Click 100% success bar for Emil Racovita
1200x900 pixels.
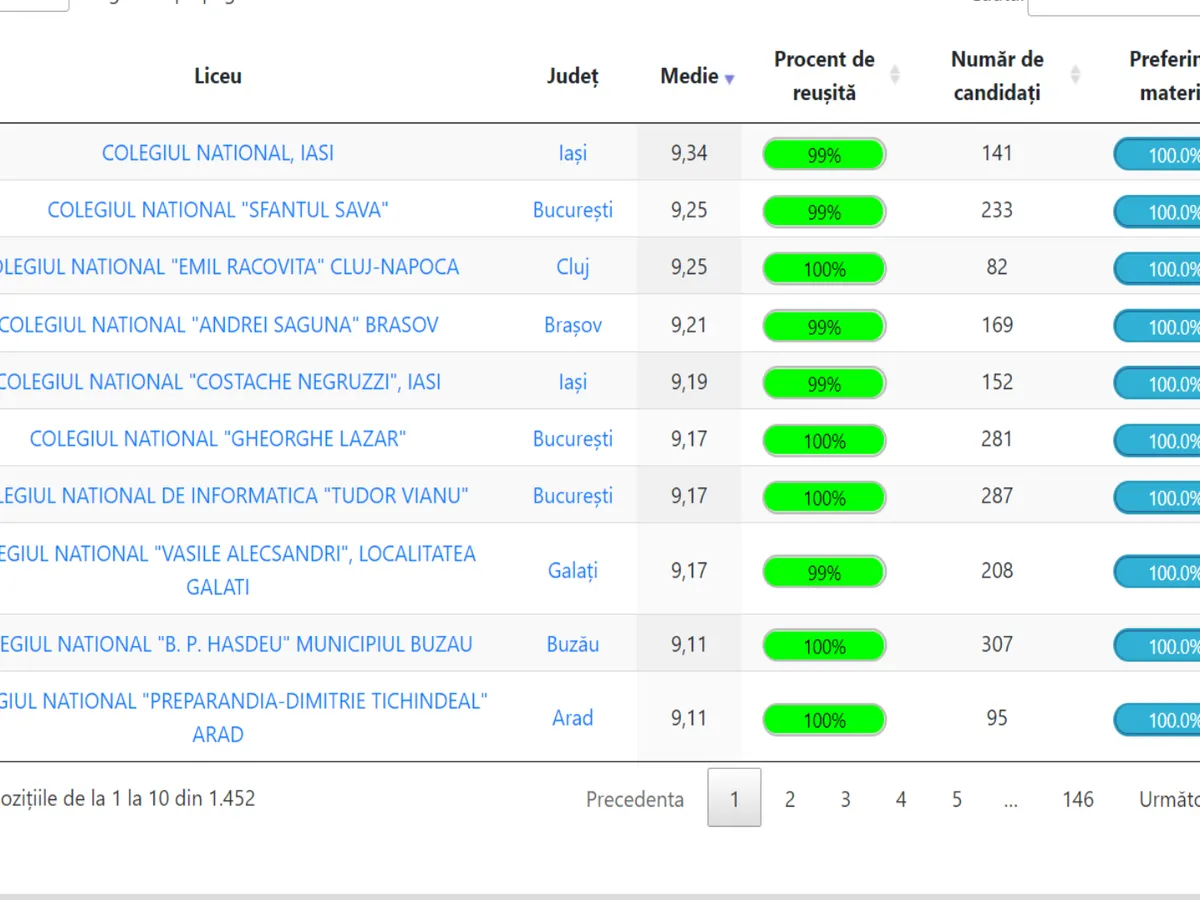click(x=824, y=269)
